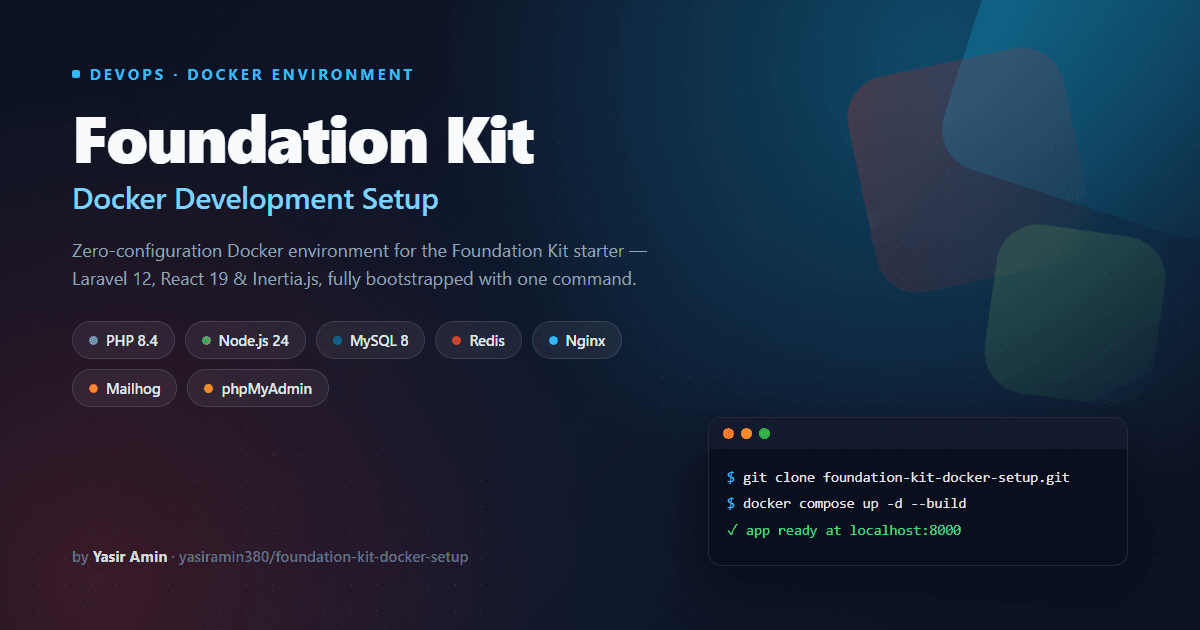
Task: Click the docker compose up command line
Action: (846, 503)
